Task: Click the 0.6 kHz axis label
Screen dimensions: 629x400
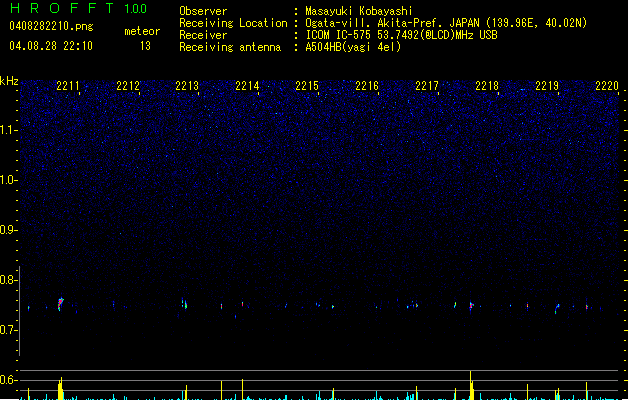Action: (x=8, y=380)
